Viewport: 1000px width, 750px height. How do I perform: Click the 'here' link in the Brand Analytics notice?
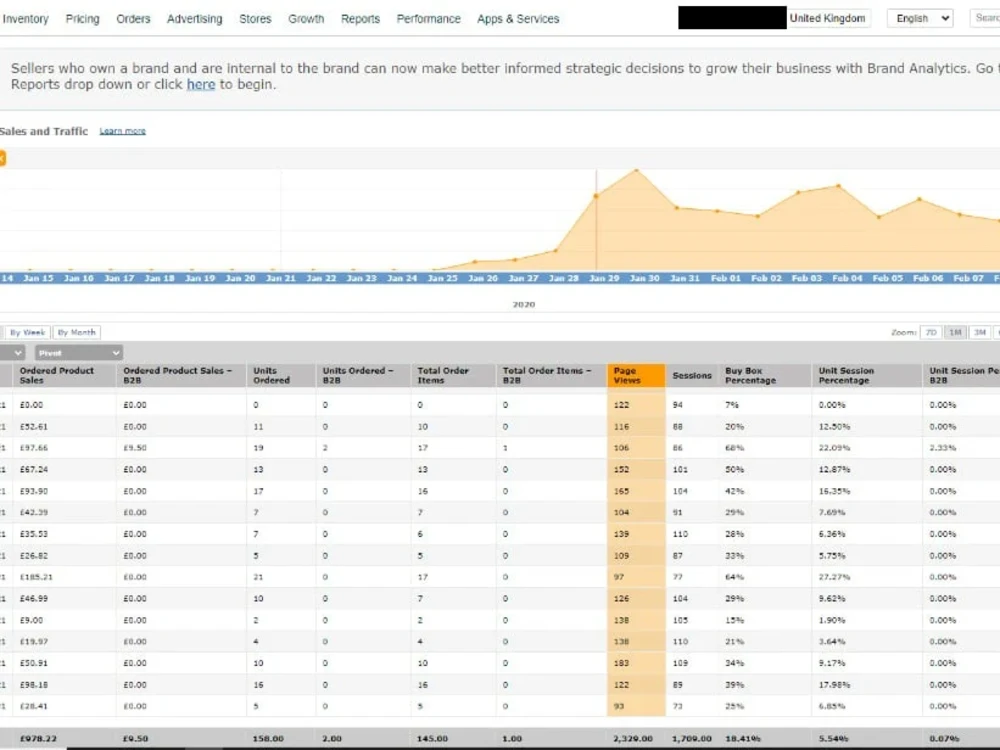(201, 84)
